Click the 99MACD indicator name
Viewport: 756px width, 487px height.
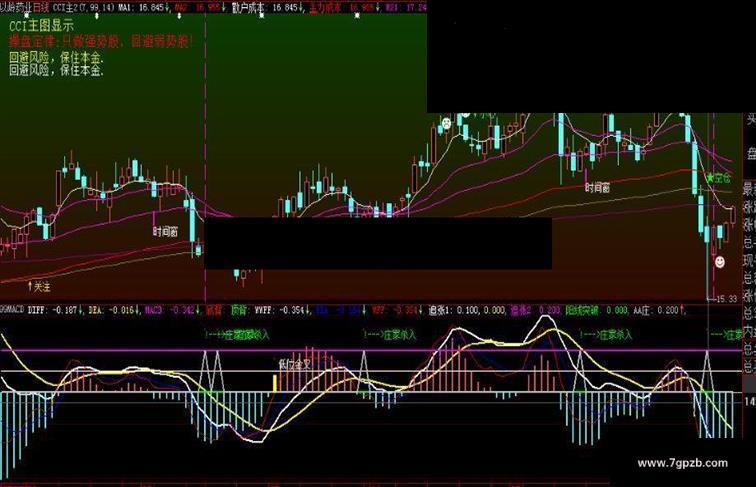[12, 310]
